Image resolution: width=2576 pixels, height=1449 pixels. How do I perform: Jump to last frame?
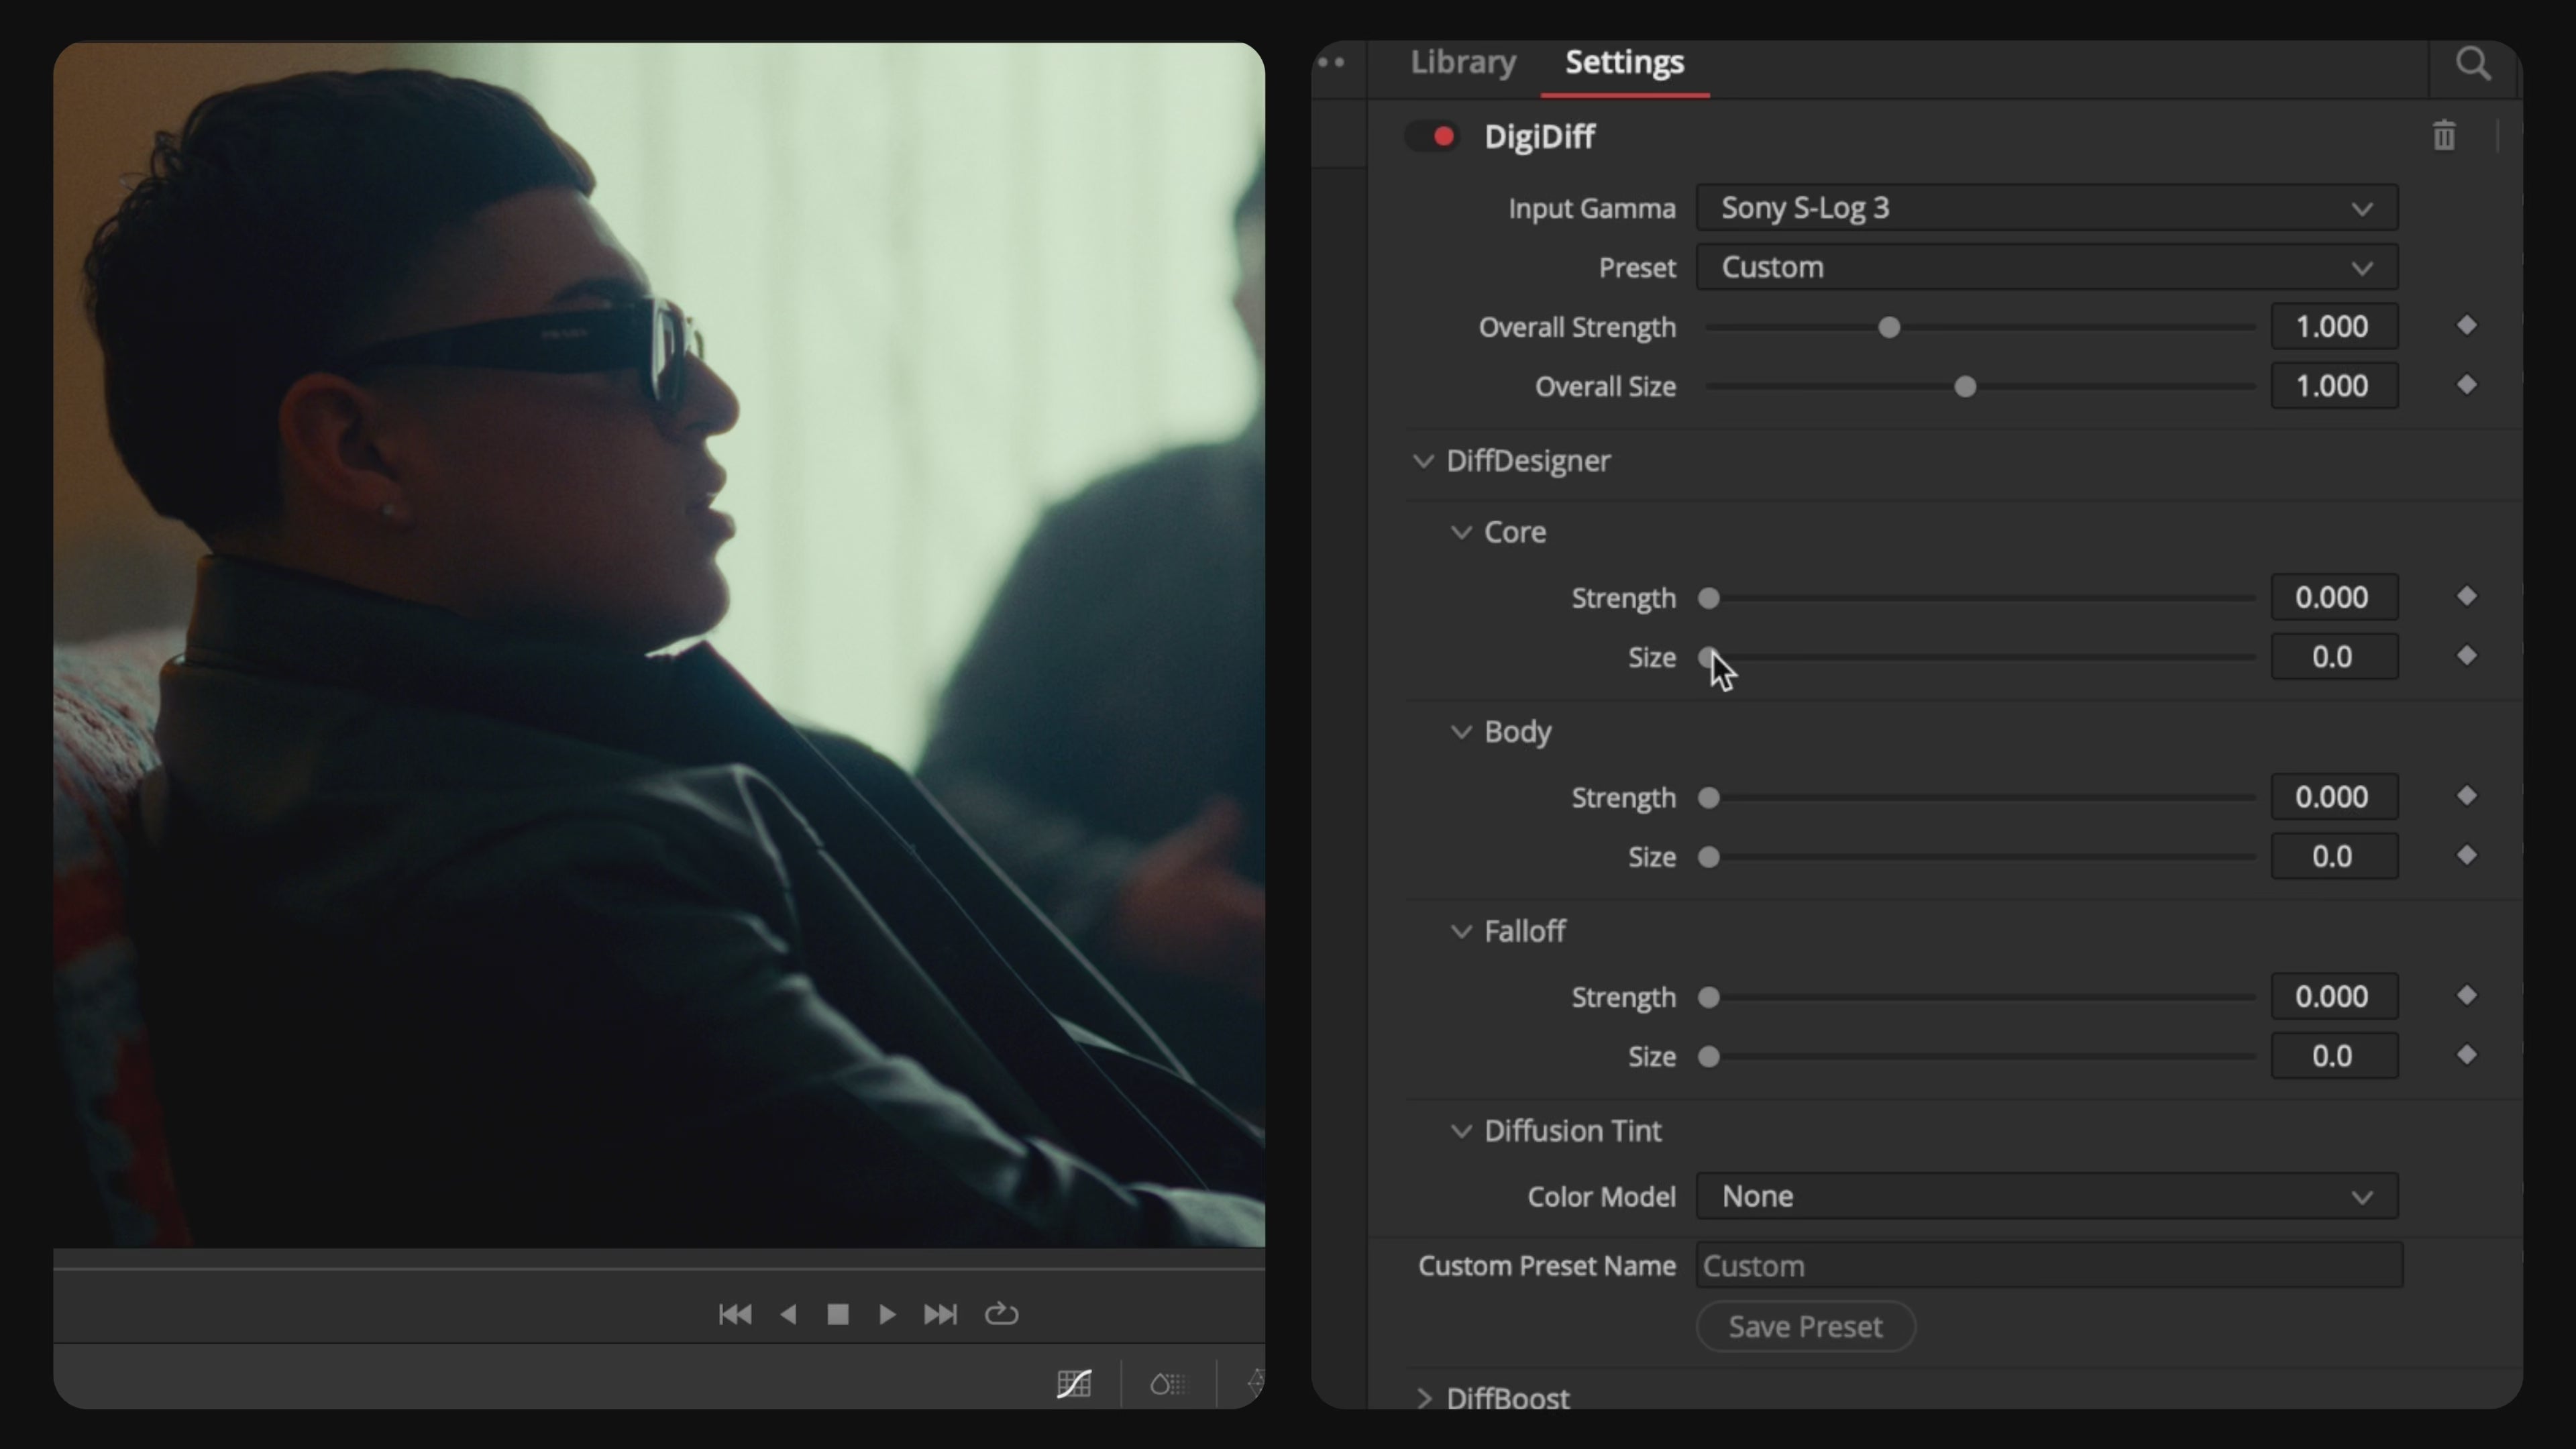tap(940, 1314)
